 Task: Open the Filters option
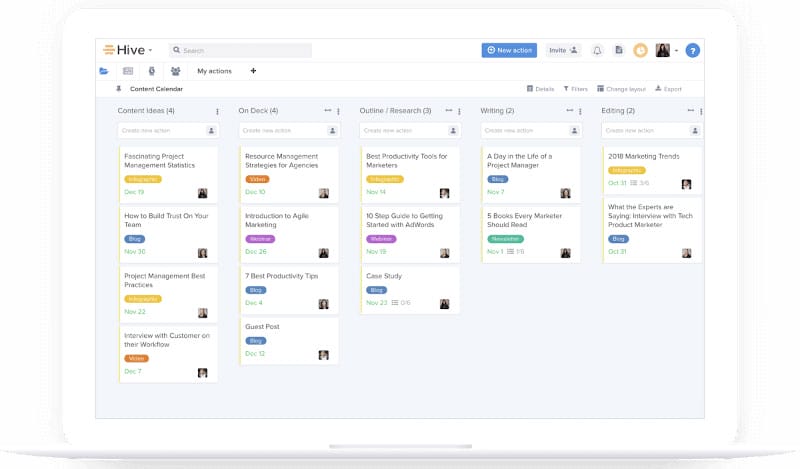point(575,89)
